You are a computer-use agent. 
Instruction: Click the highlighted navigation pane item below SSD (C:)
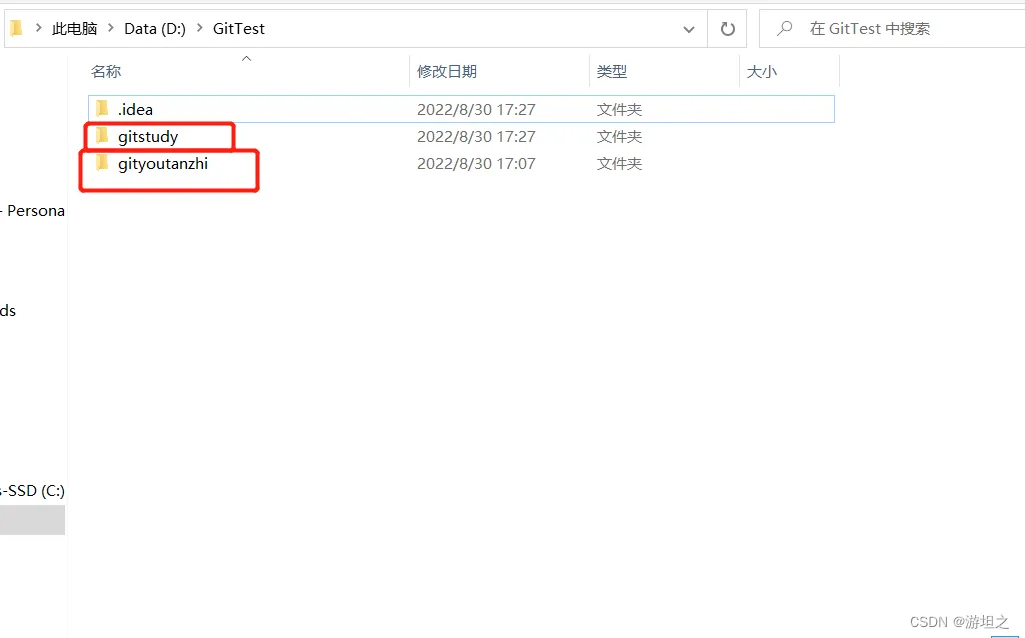[33, 520]
